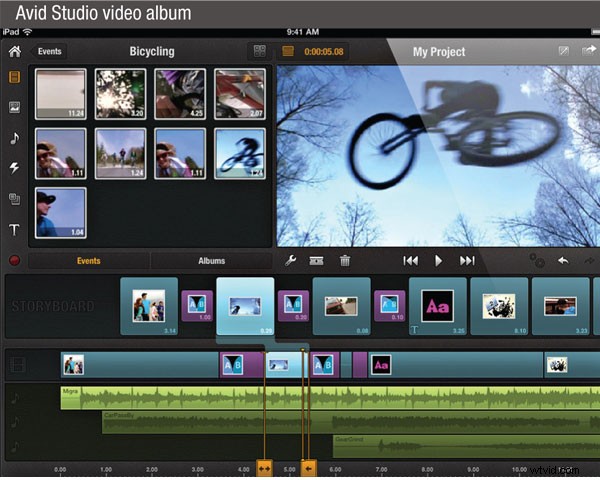Go to the Home screen icon
Screen dimensions: 600x480
click(15, 51)
